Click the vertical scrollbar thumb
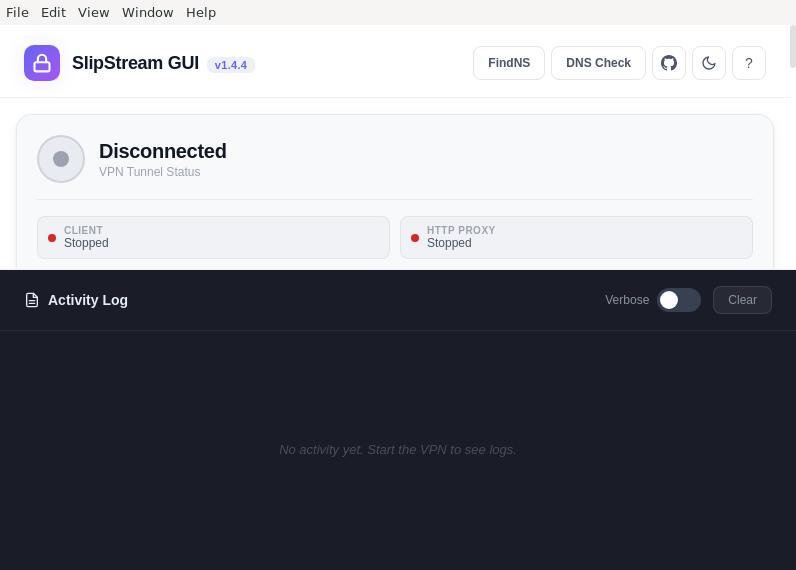The image size is (796, 570). (793, 47)
